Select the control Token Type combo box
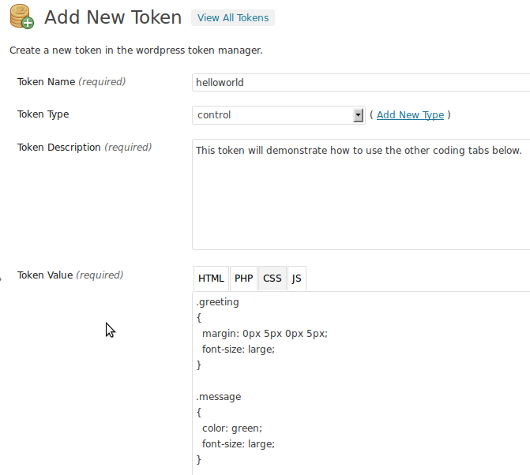530x475 pixels. tap(279, 115)
